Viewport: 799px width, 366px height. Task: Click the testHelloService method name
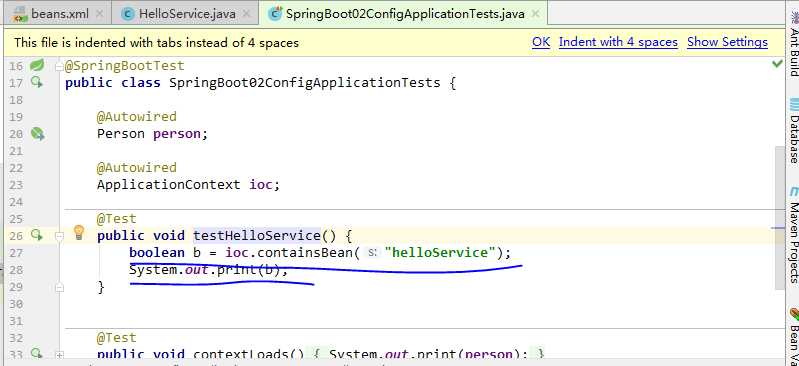[256, 236]
